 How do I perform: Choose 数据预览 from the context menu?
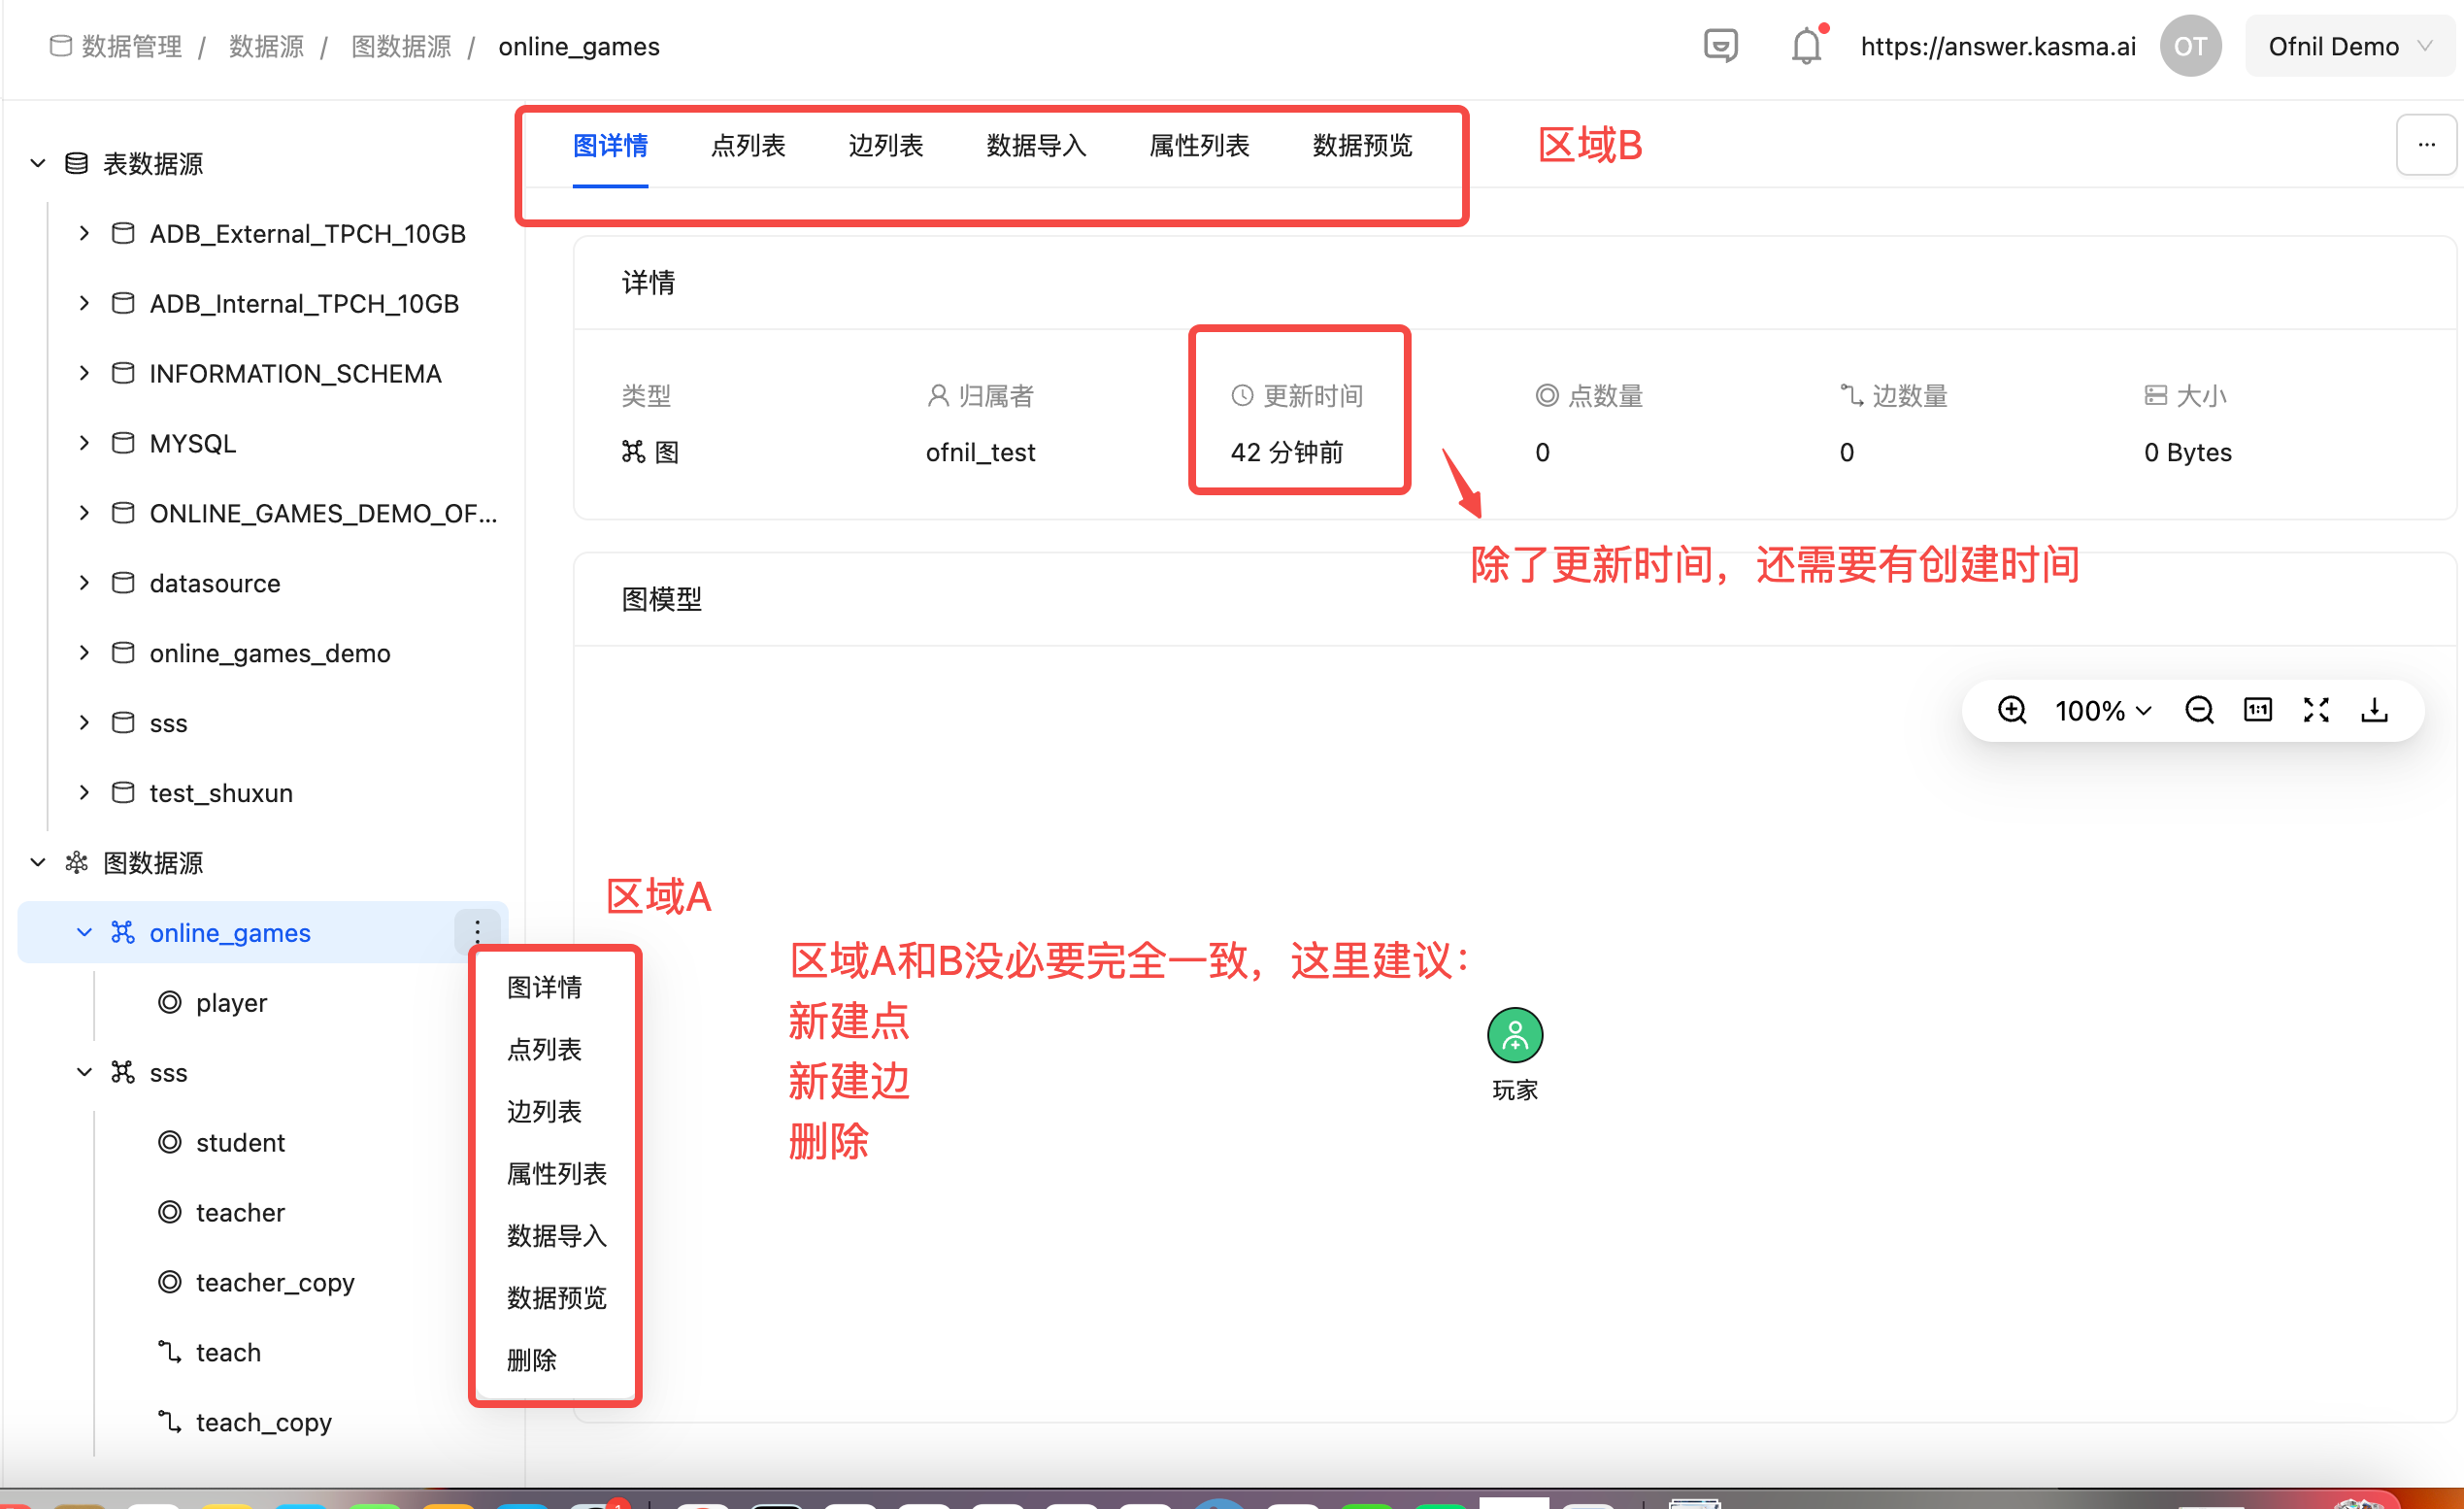click(x=555, y=1297)
